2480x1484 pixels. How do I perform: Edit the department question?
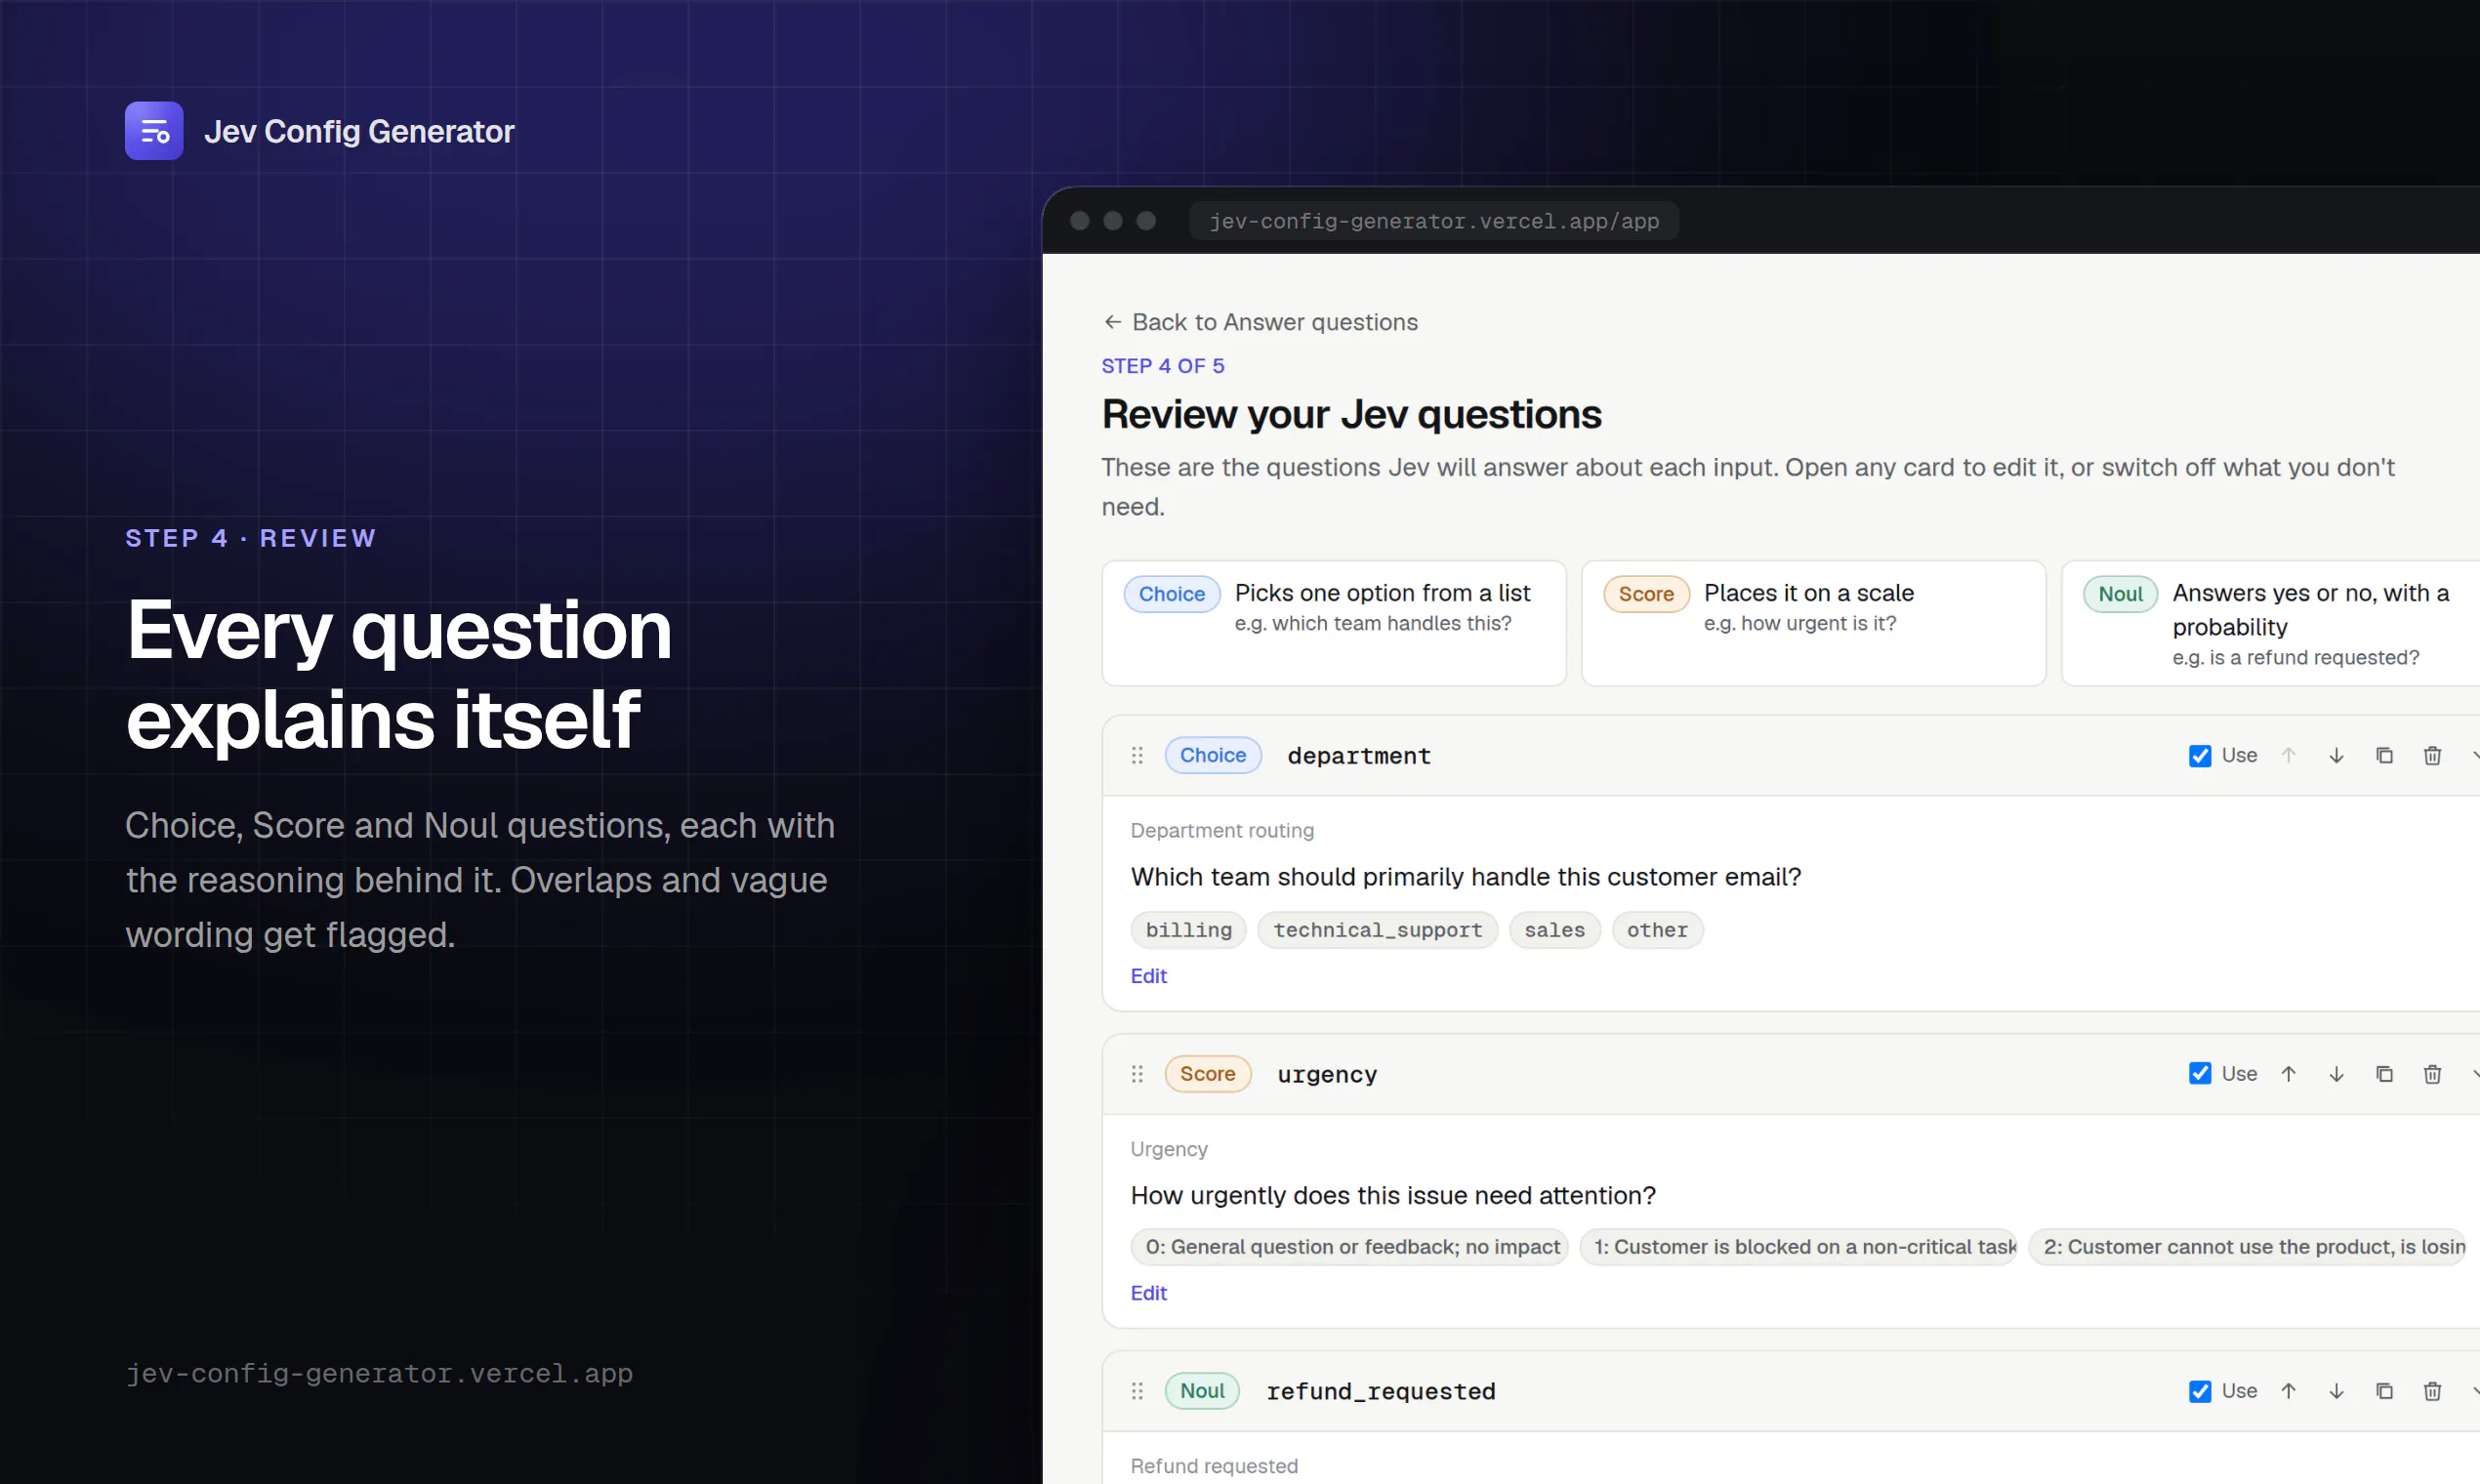coord(1148,976)
